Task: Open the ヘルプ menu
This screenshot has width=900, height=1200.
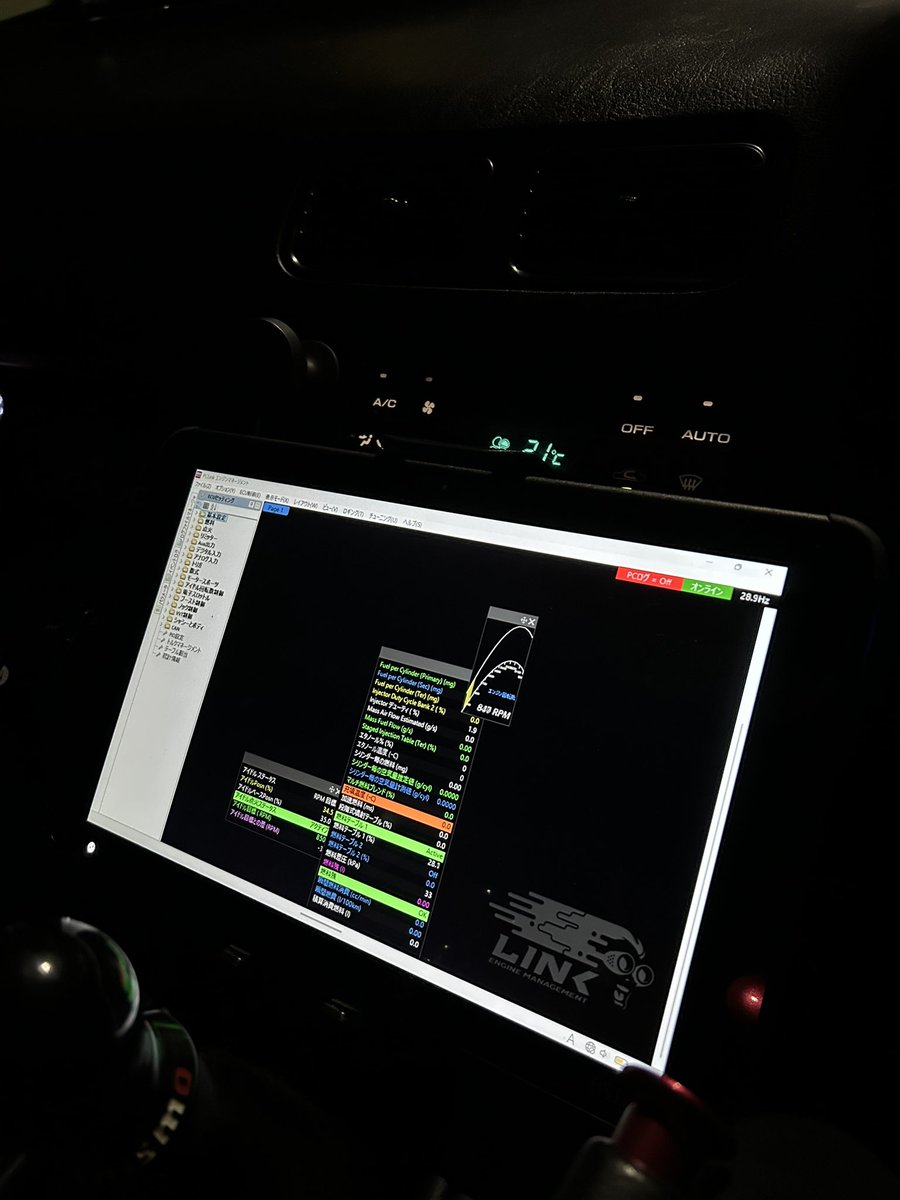Action: coord(413,523)
